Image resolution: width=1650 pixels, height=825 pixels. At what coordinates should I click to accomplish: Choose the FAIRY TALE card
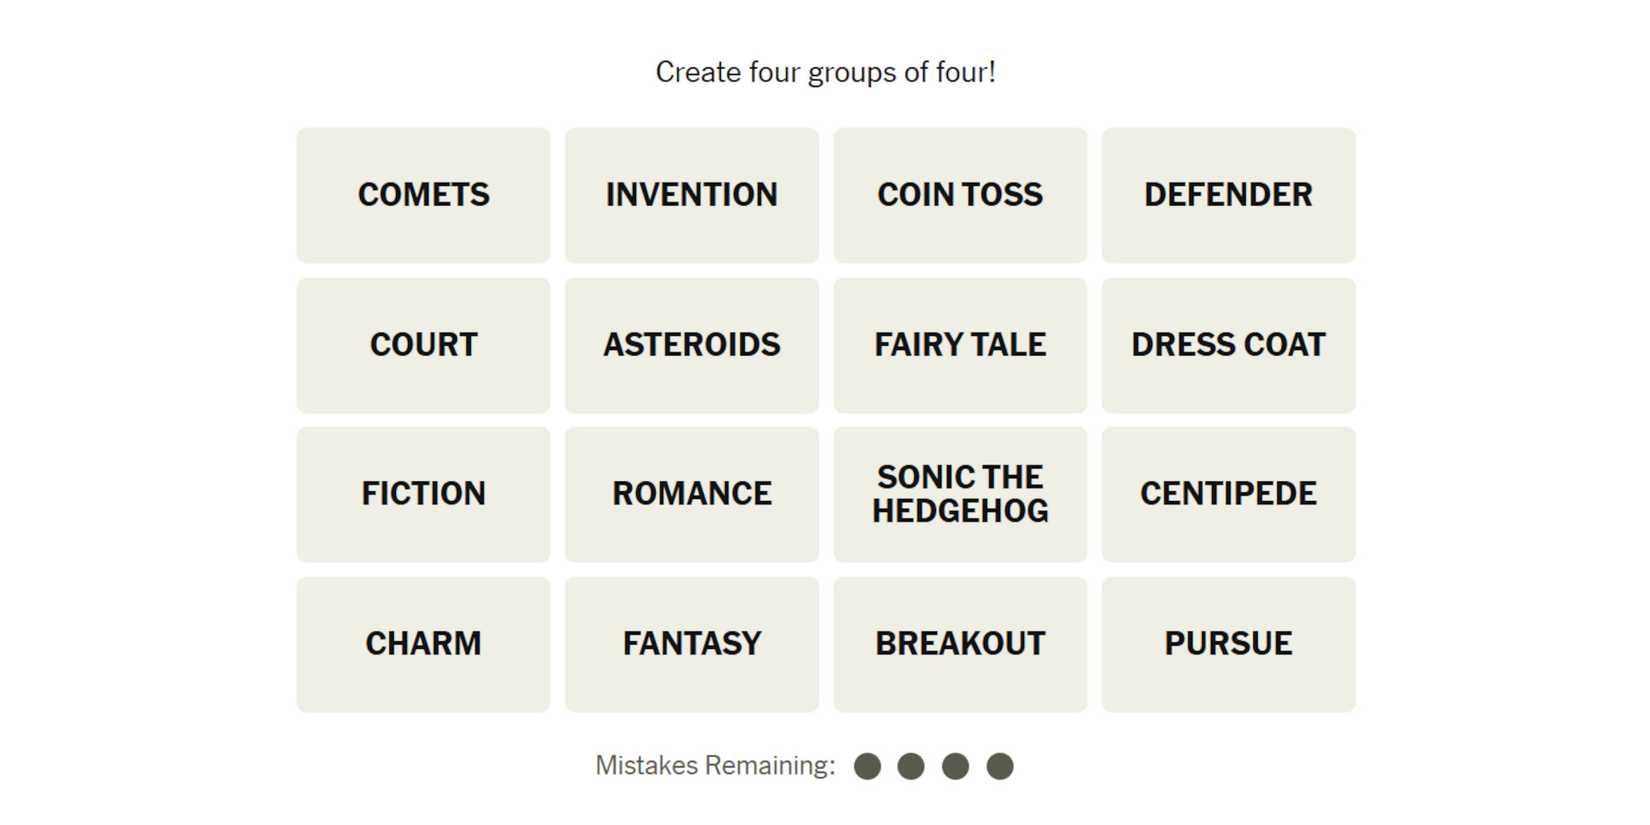960,345
